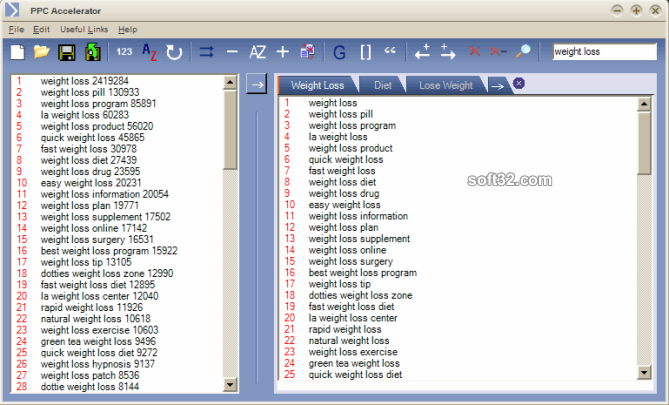Switch to the Weight Loss tab
This screenshot has width=669, height=405.
(317, 85)
